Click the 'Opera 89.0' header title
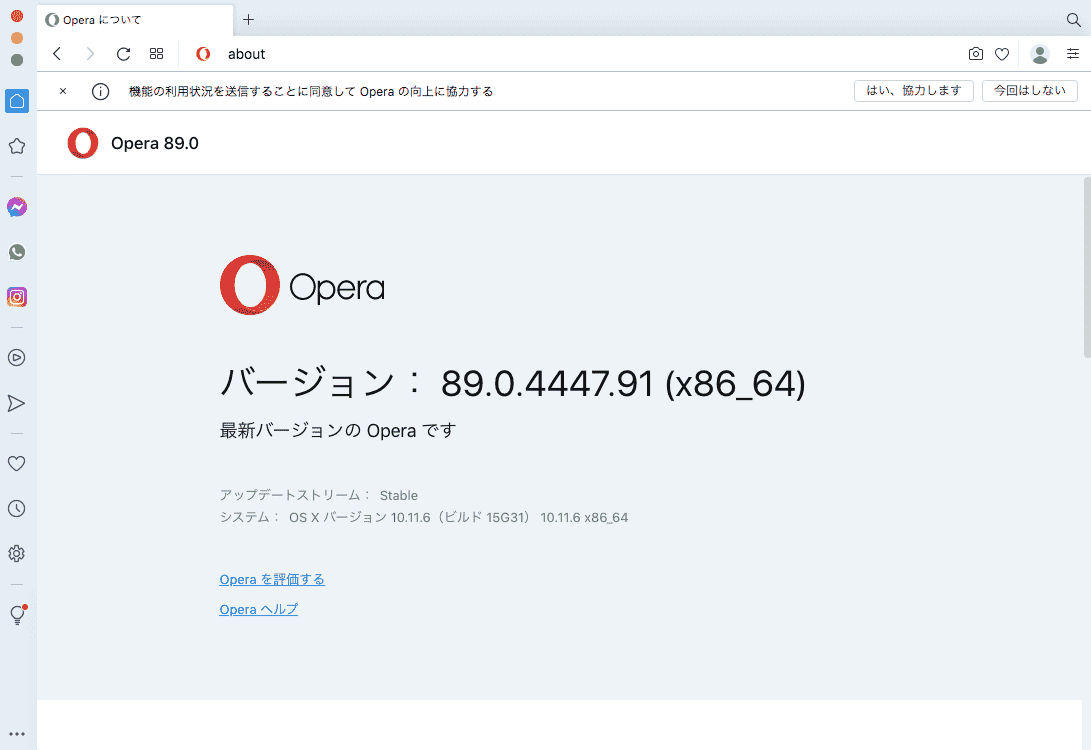The width and height of the screenshot is (1091, 750). coord(154,143)
